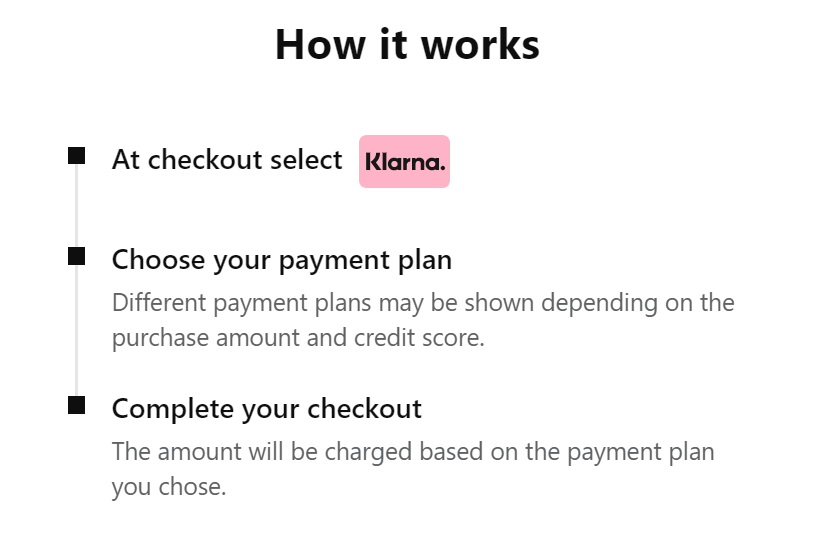Screen dimensions: 816x547
Task: Click the "you chose." line of text
Action: coord(169,488)
